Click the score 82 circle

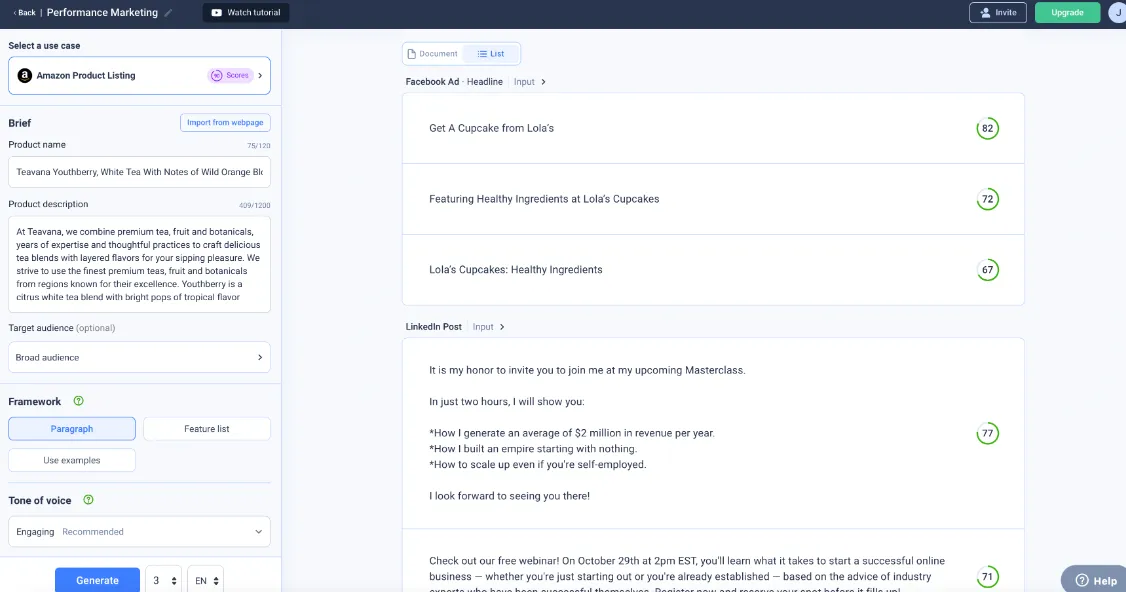coord(987,129)
